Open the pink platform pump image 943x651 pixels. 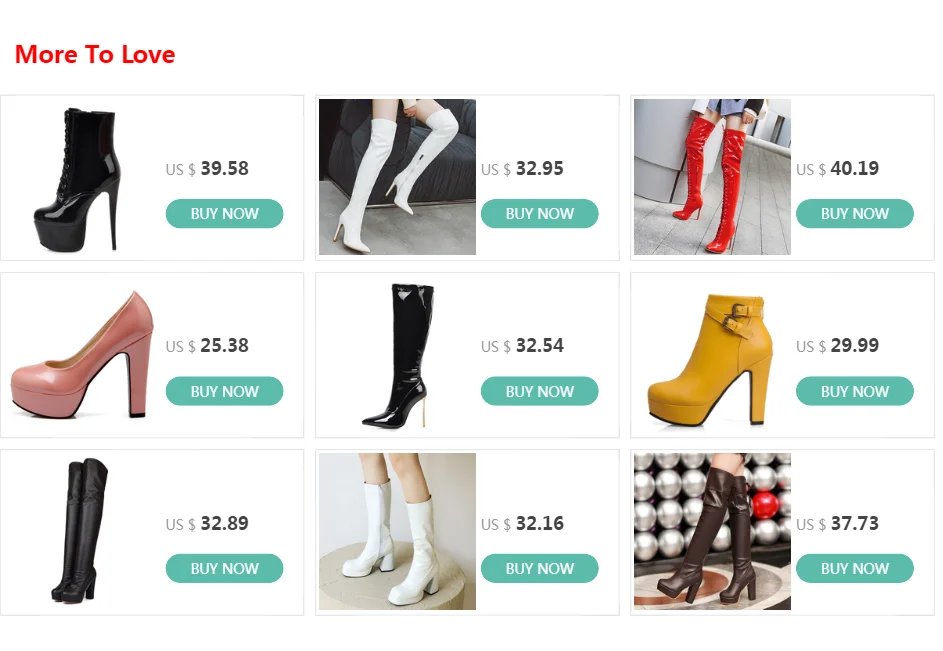coord(82,355)
